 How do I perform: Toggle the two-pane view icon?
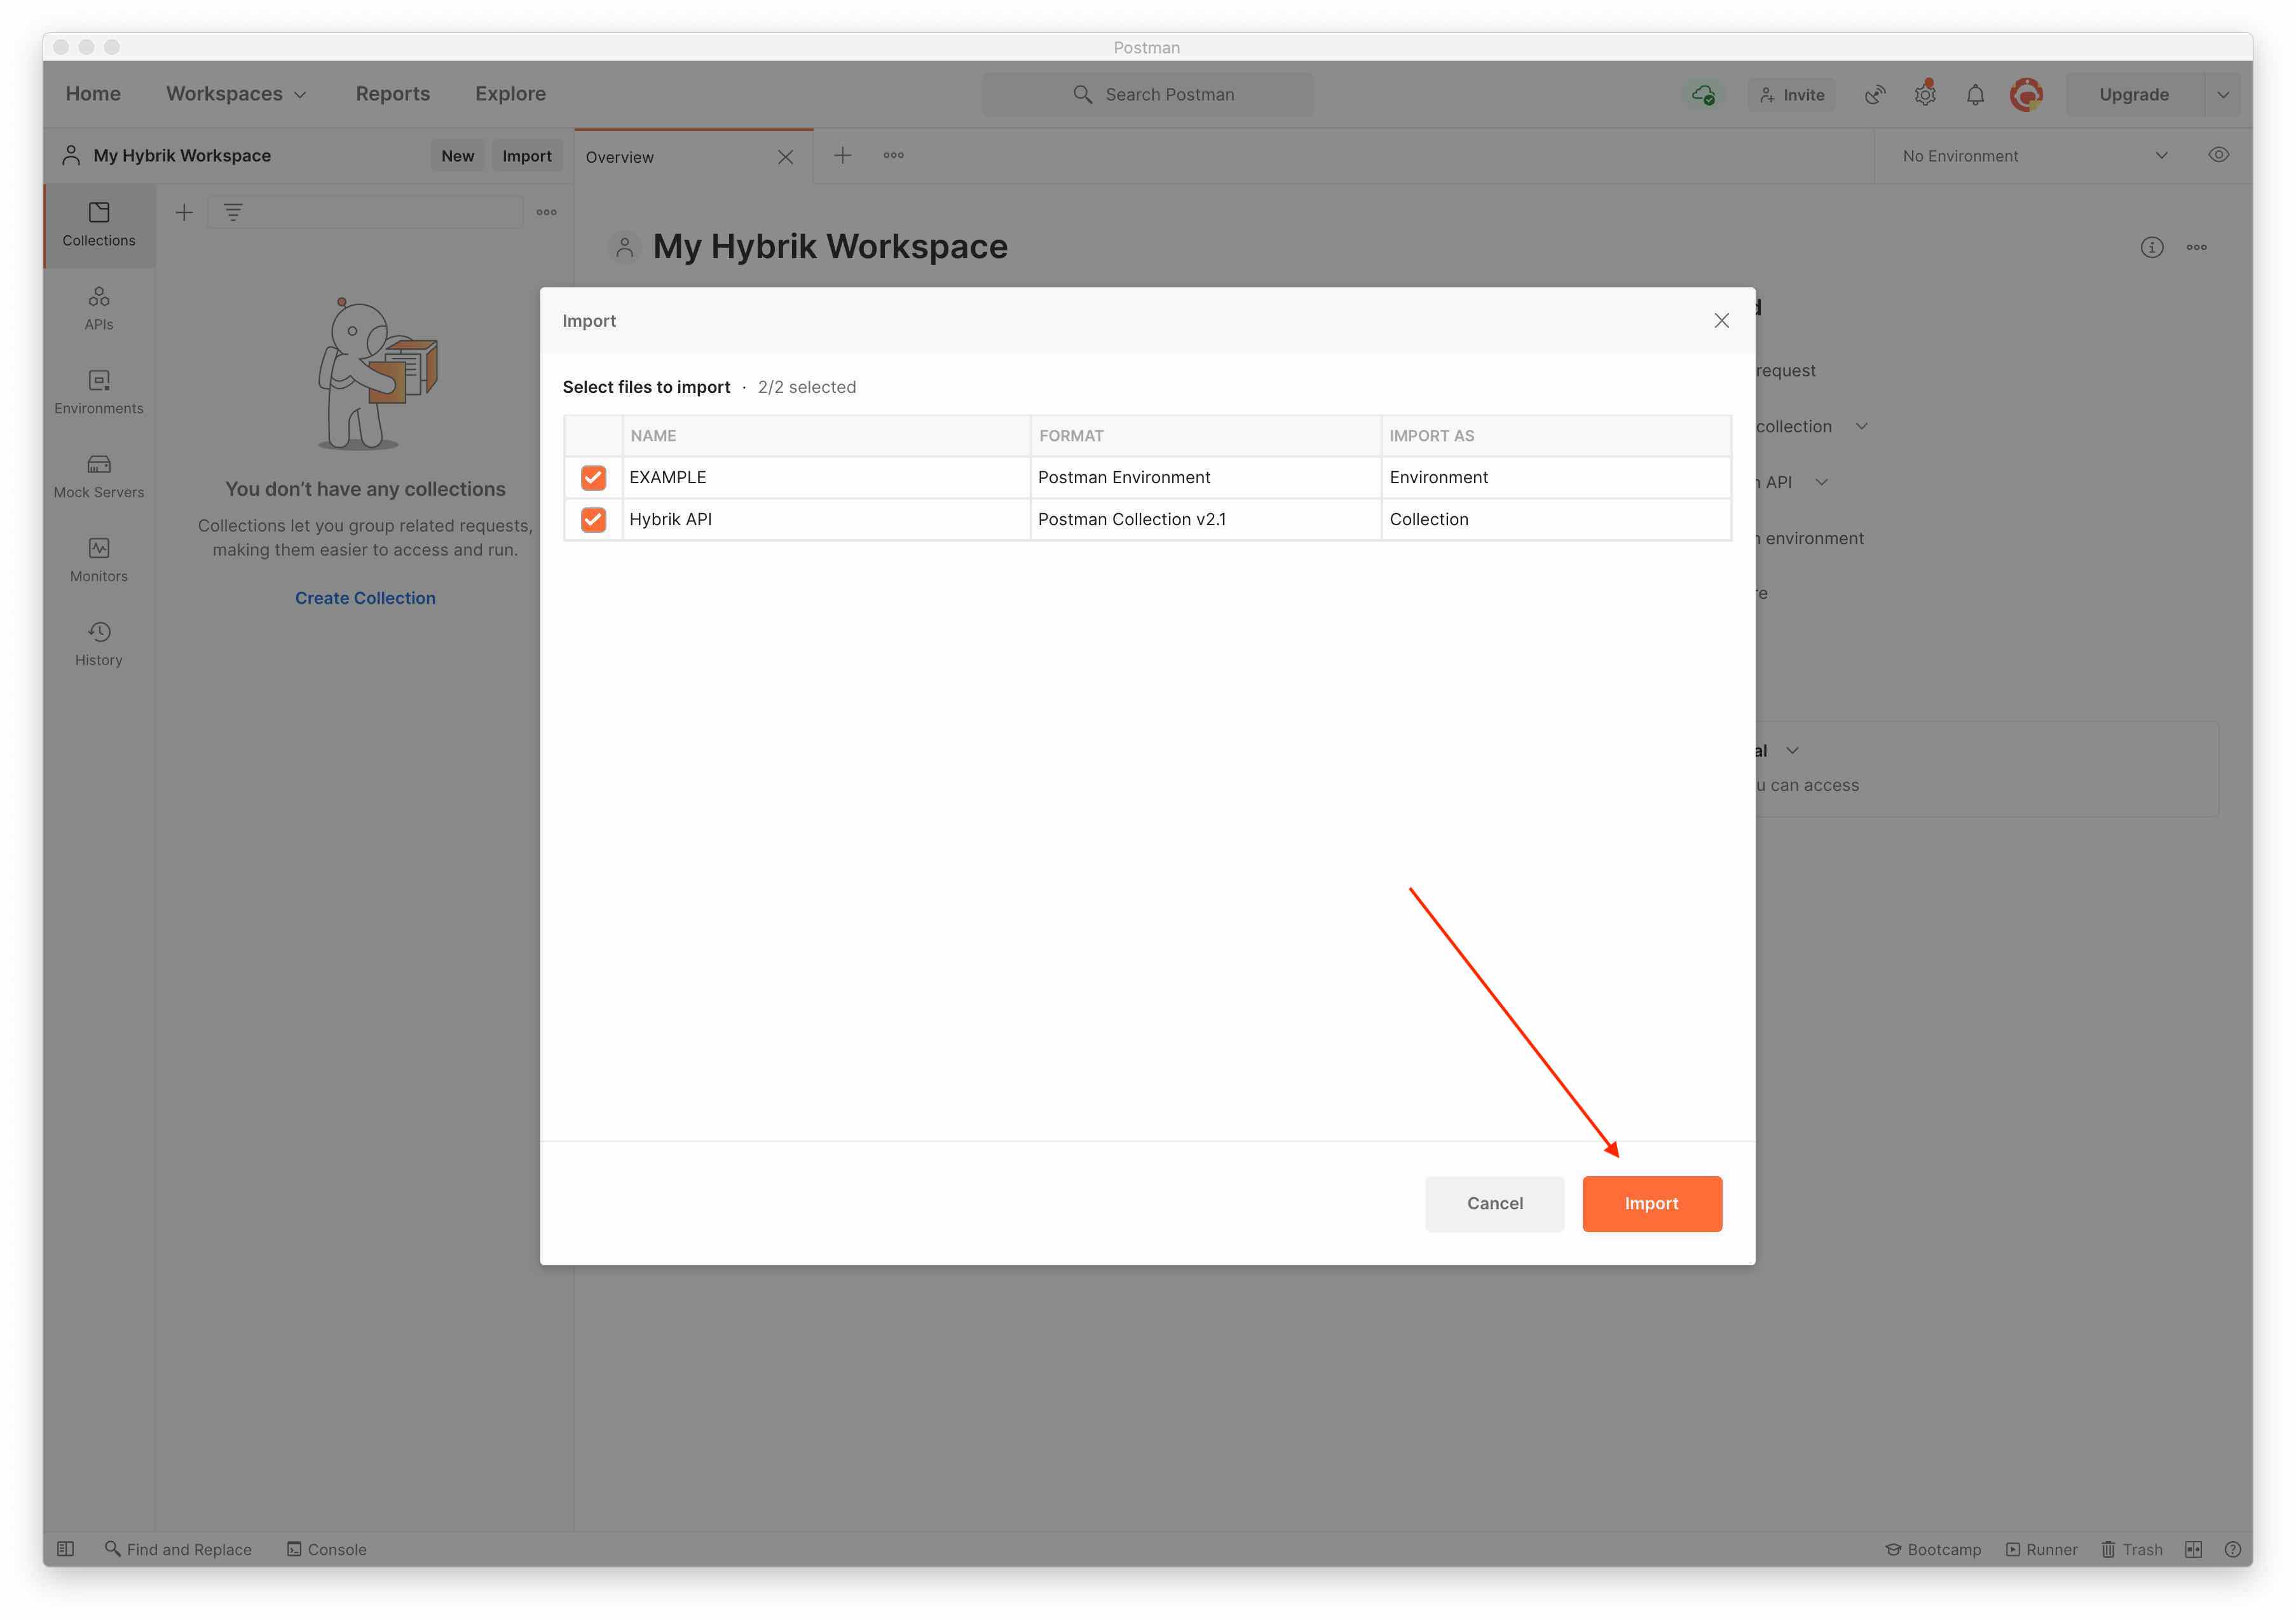2194,1549
